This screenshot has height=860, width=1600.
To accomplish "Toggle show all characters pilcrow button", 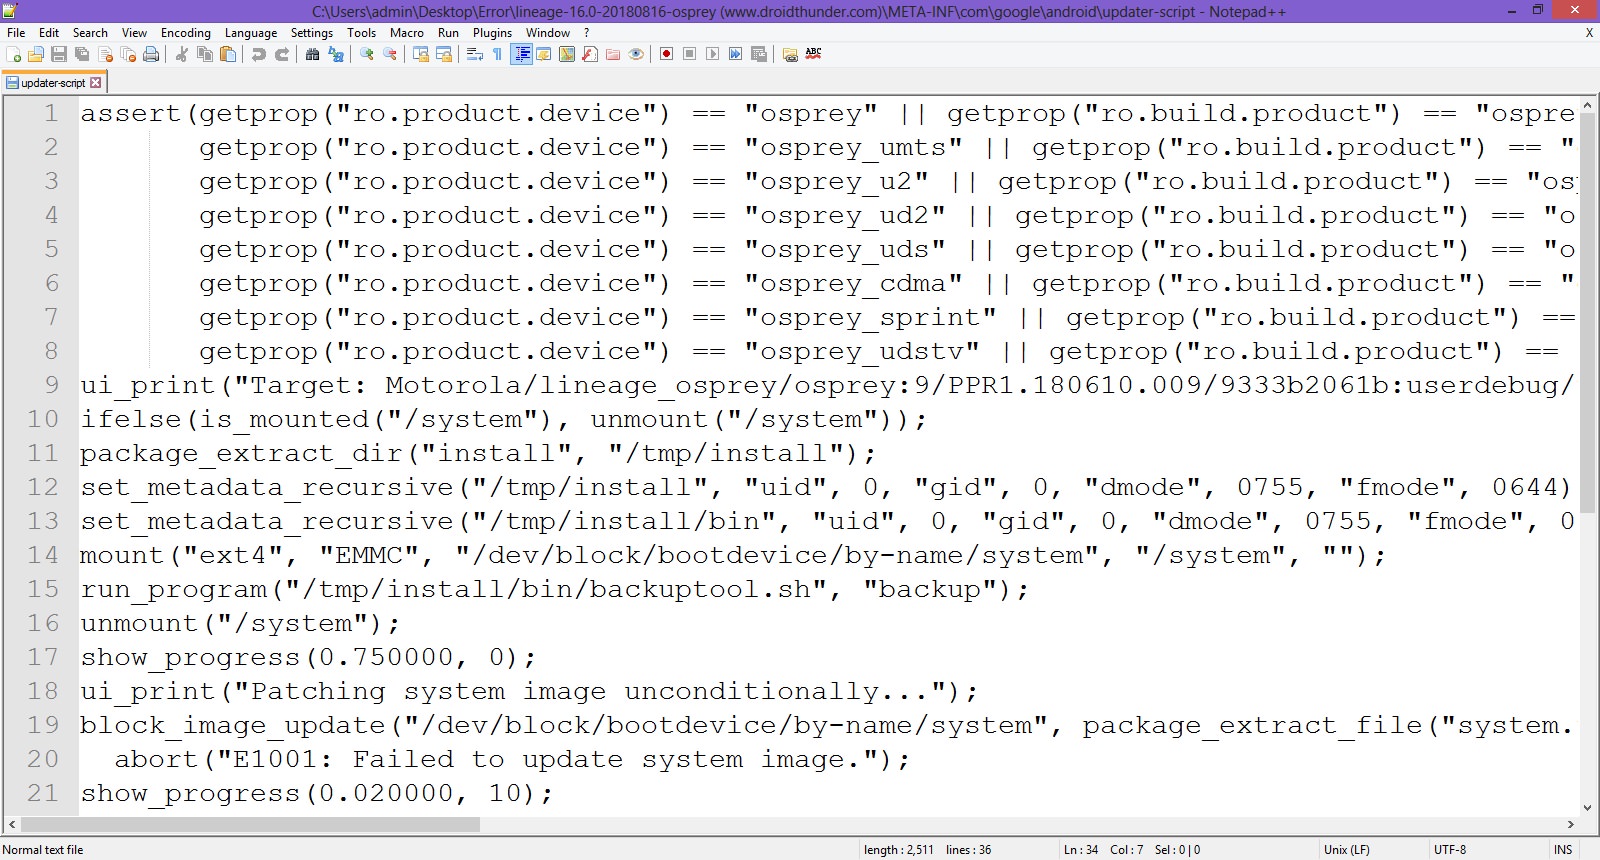I will (497, 54).
